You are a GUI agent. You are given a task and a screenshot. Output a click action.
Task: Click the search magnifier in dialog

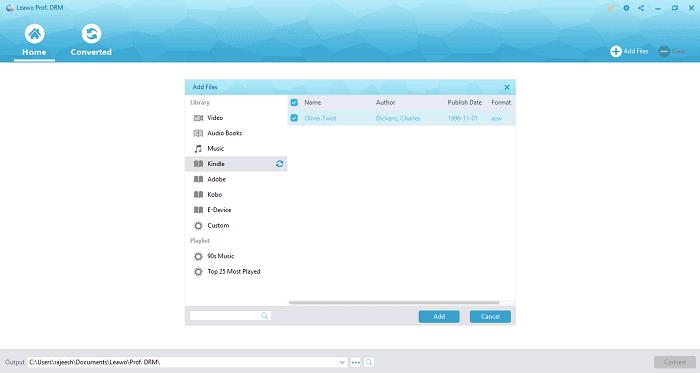coord(264,315)
